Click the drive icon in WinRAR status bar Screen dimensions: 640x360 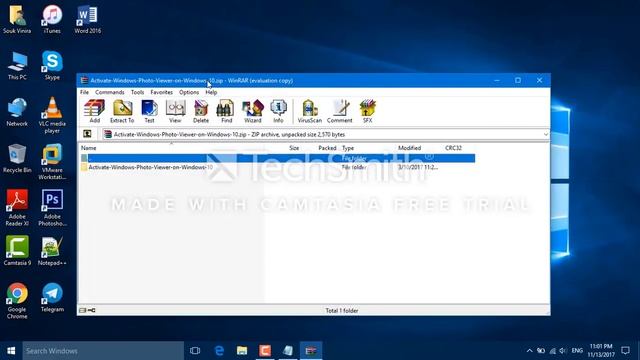(x=82, y=310)
